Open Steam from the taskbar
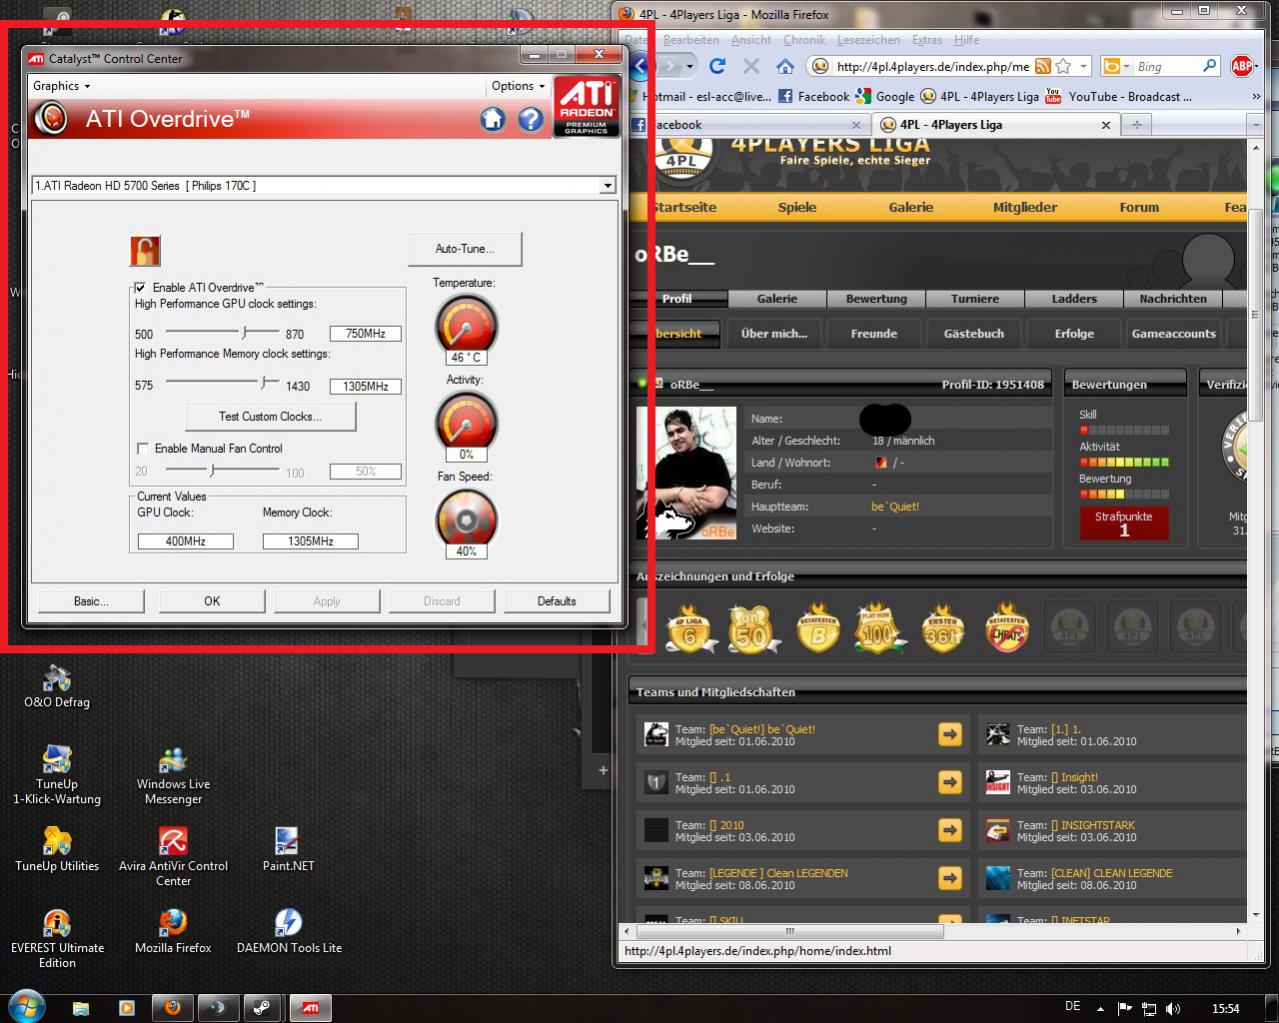This screenshot has height=1023, width=1279. 262,1008
